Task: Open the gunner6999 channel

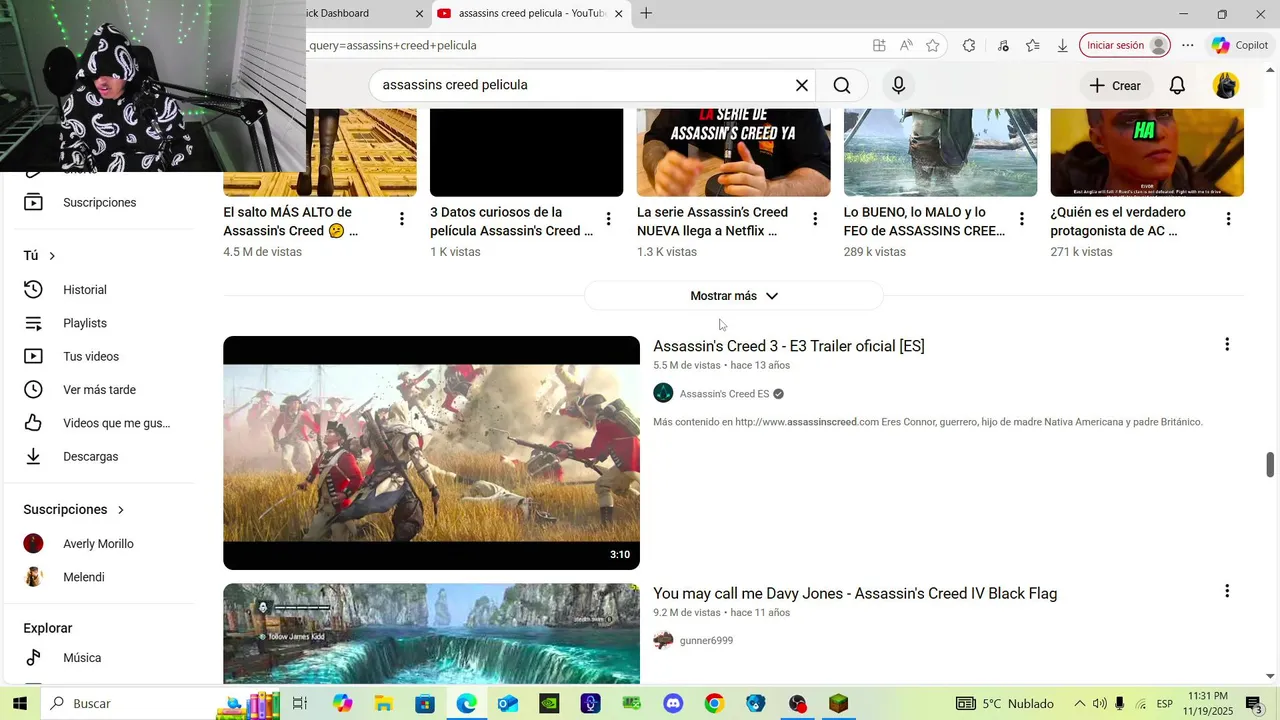Action: 706,640
